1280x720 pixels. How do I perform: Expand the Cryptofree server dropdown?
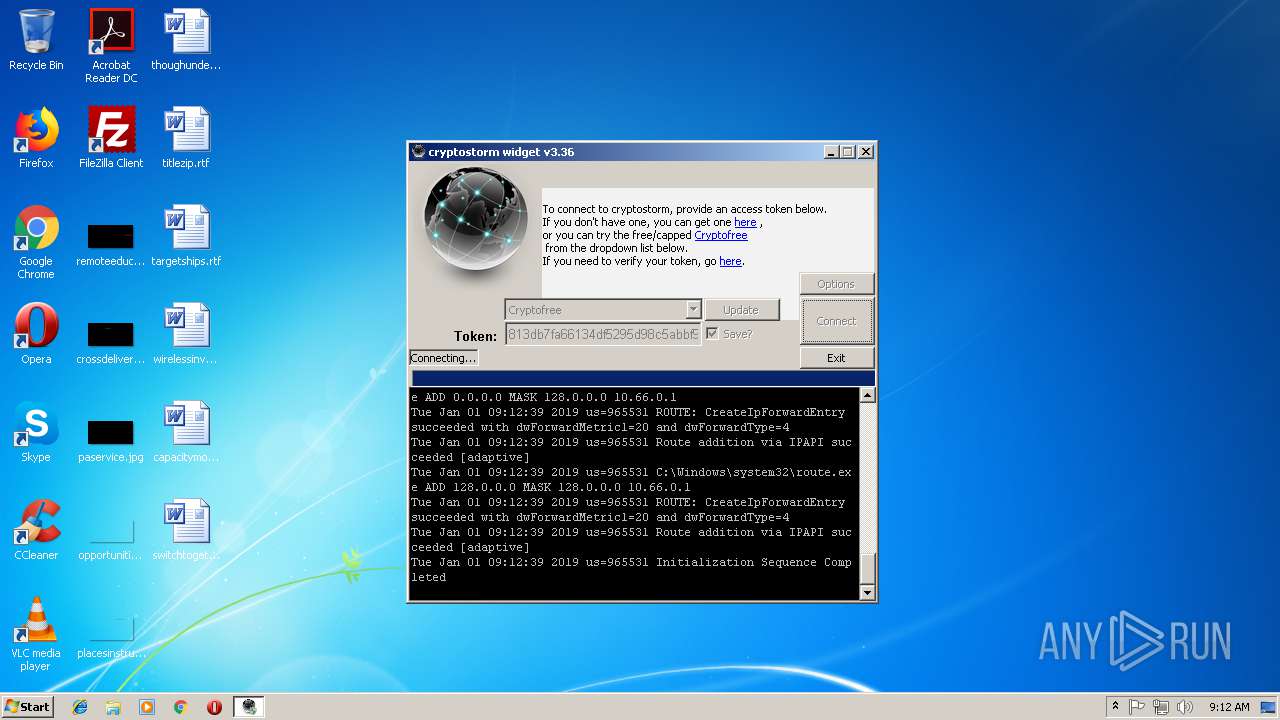coord(692,310)
